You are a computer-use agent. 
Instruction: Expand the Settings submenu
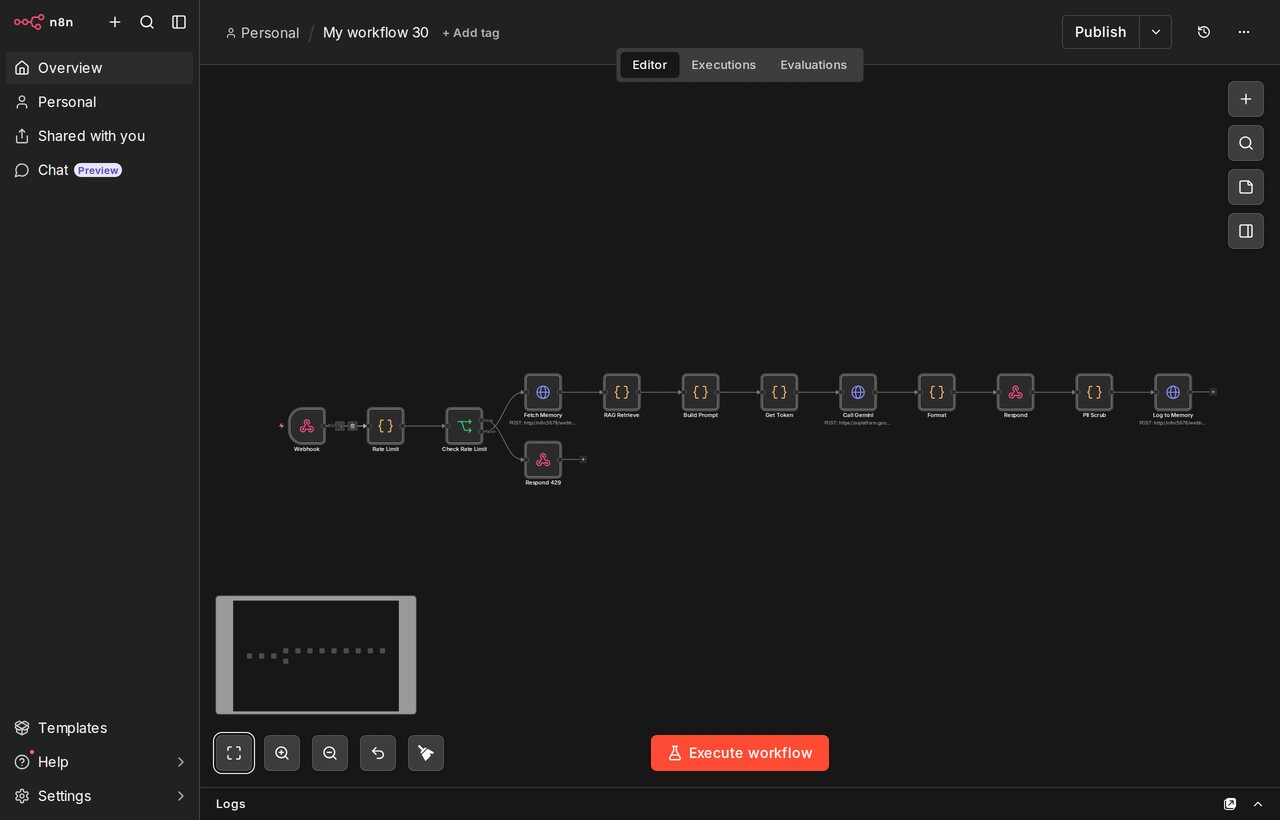click(x=181, y=796)
